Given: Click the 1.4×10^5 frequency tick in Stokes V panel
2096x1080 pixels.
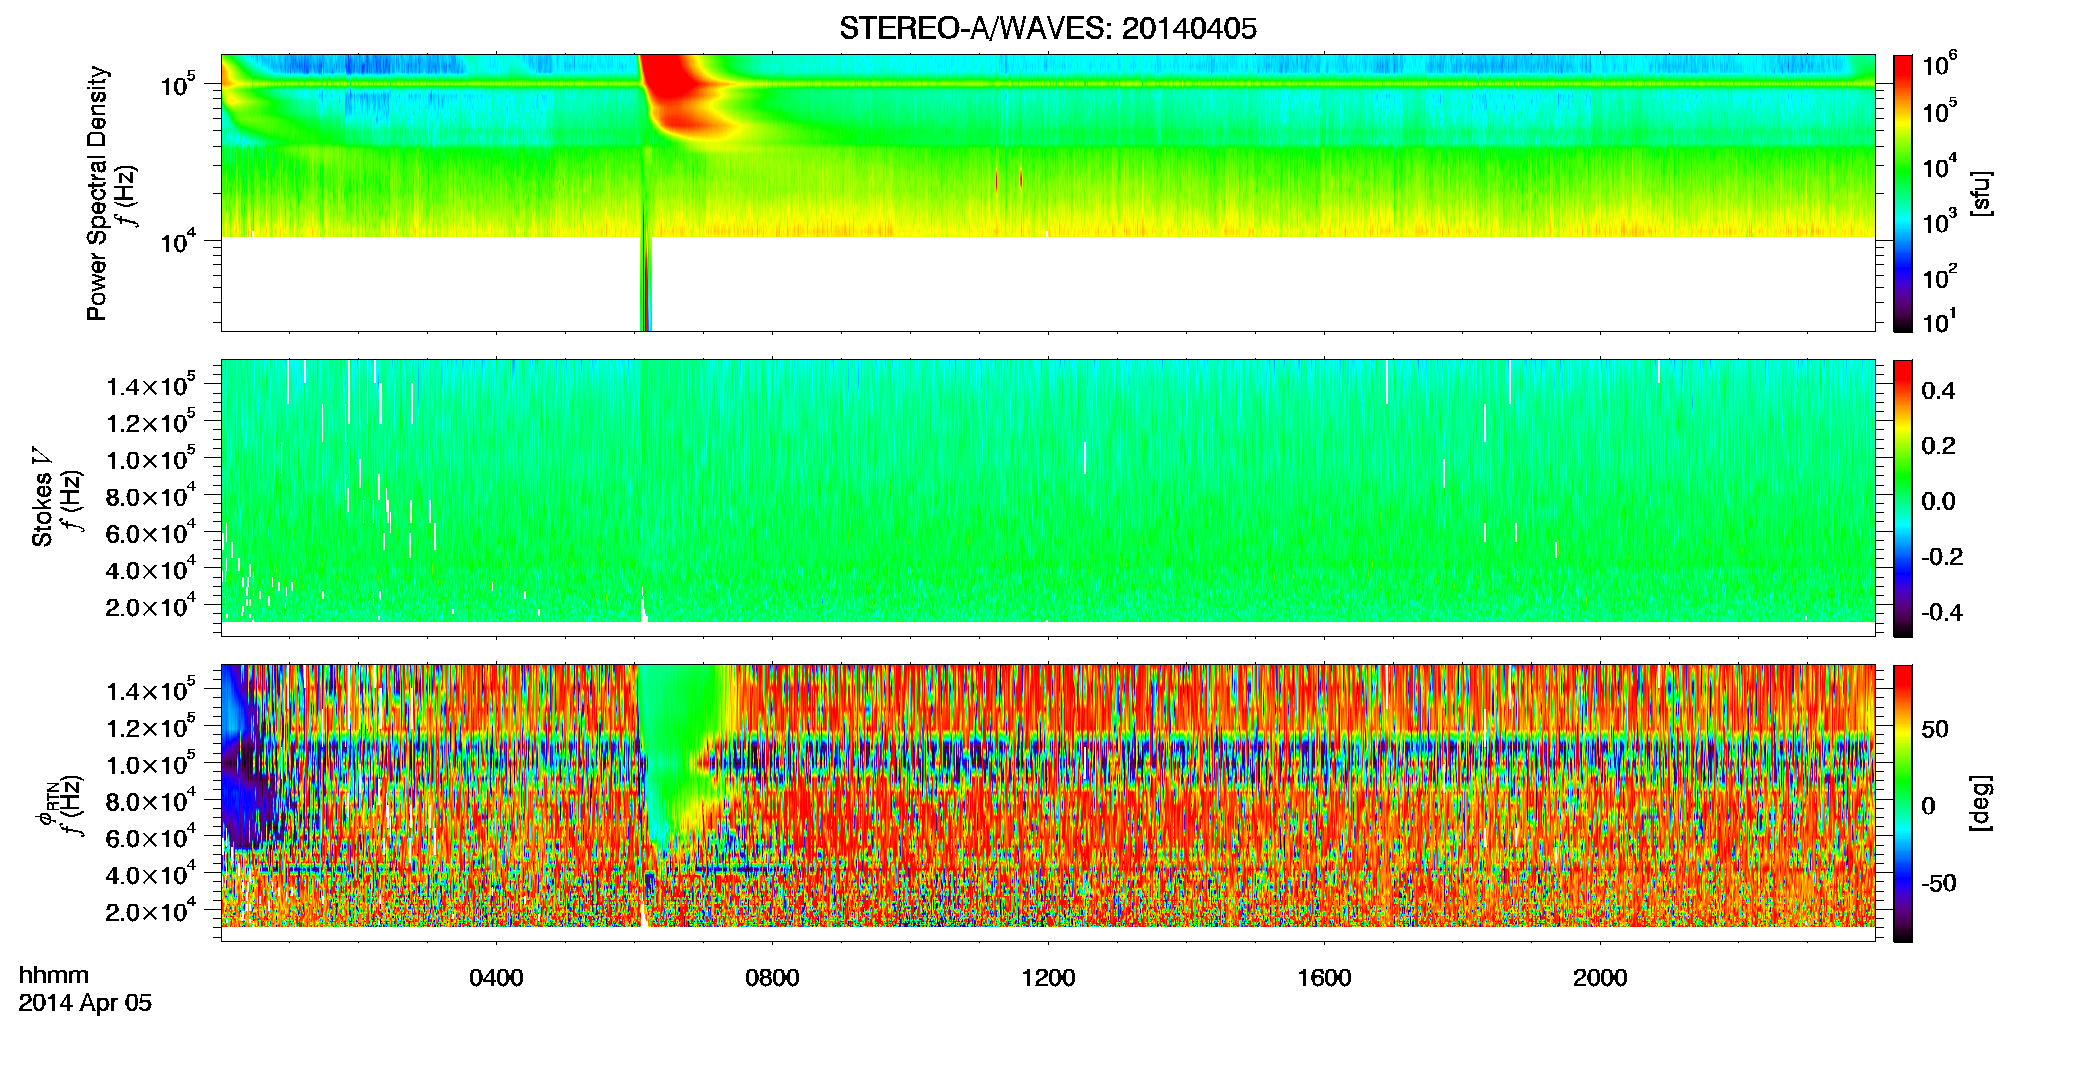Looking at the screenshot, I should click(x=151, y=386).
